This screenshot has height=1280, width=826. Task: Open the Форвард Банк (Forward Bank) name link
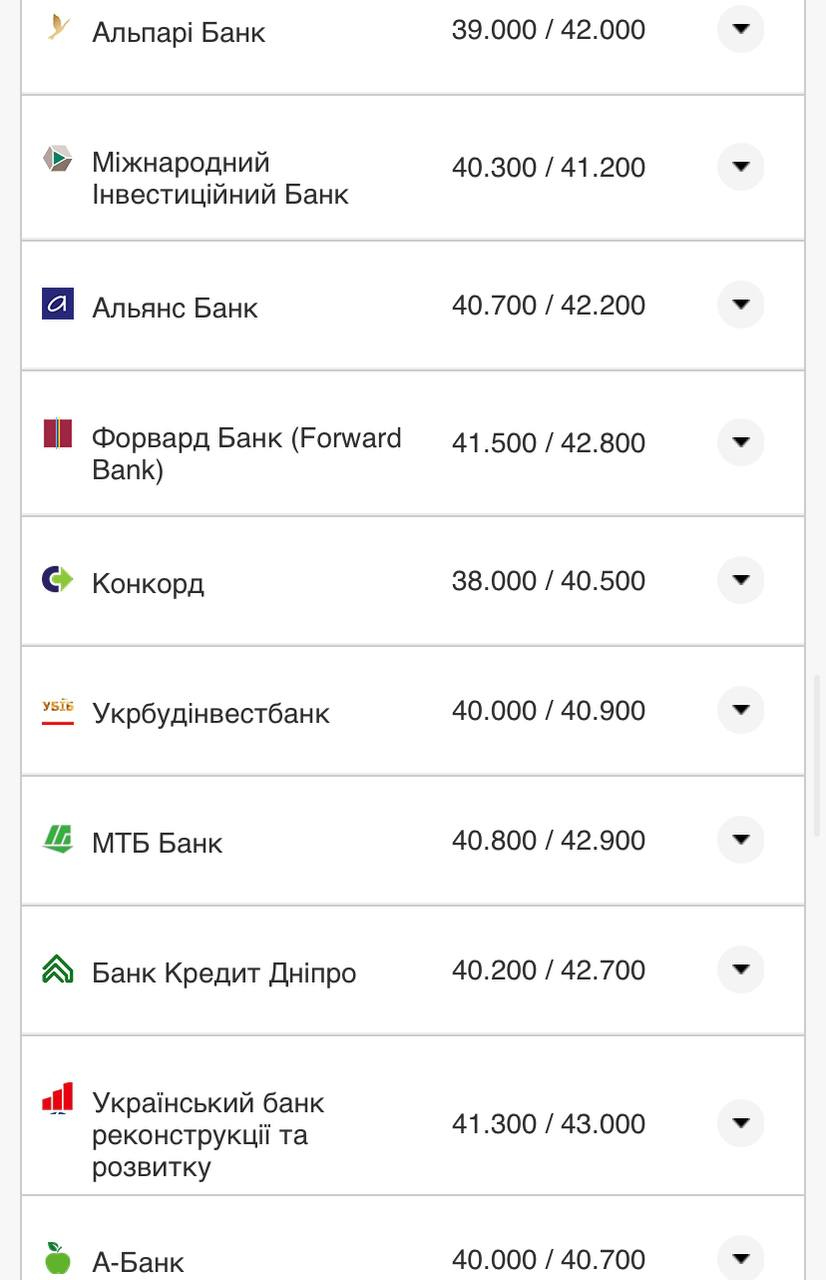(246, 453)
